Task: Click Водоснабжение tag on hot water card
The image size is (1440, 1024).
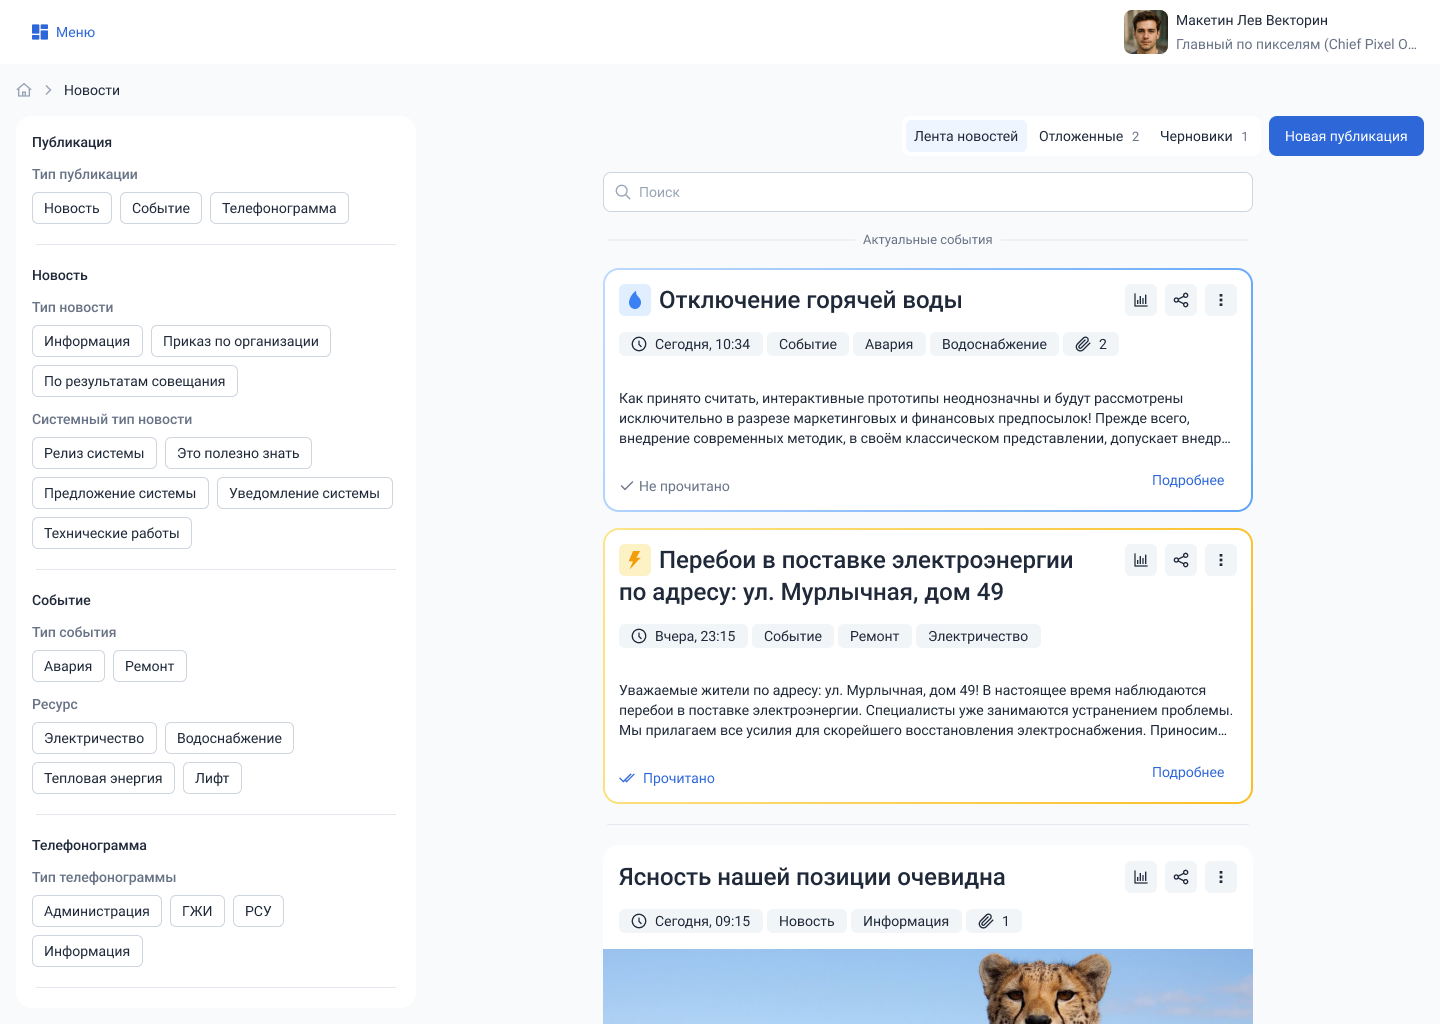Action: pos(994,344)
